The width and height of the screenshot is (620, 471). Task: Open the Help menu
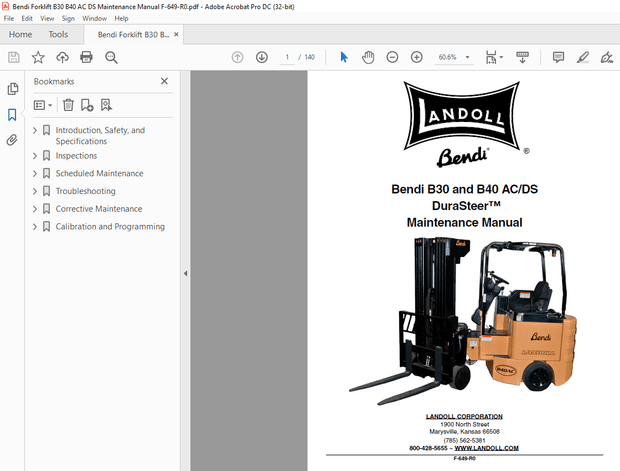click(x=121, y=18)
